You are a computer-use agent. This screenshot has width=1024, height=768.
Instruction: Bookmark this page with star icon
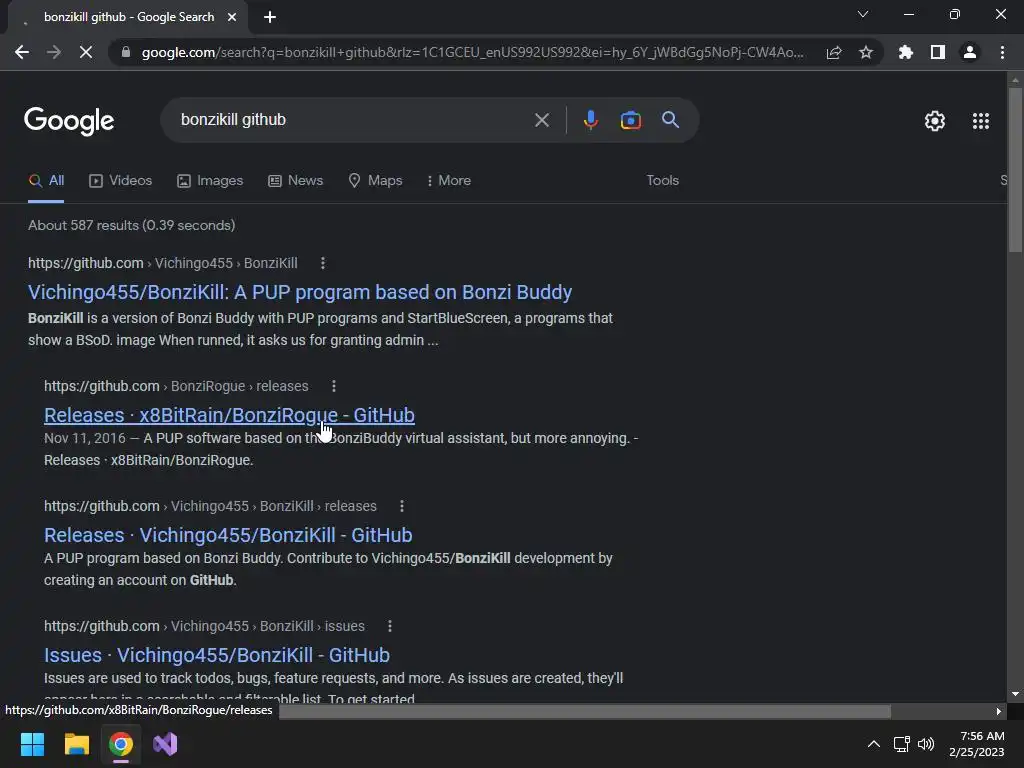point(866,52)
